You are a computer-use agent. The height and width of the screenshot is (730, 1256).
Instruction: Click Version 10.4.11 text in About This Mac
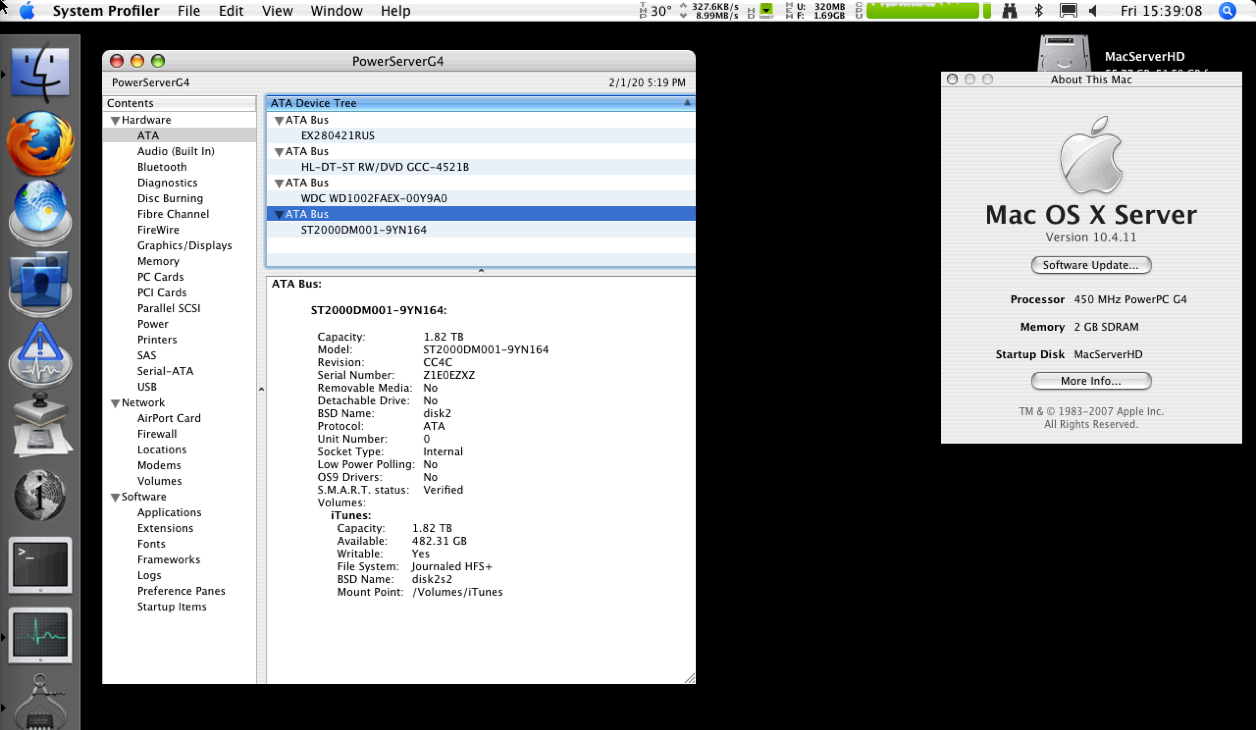tap(1090, 237)
